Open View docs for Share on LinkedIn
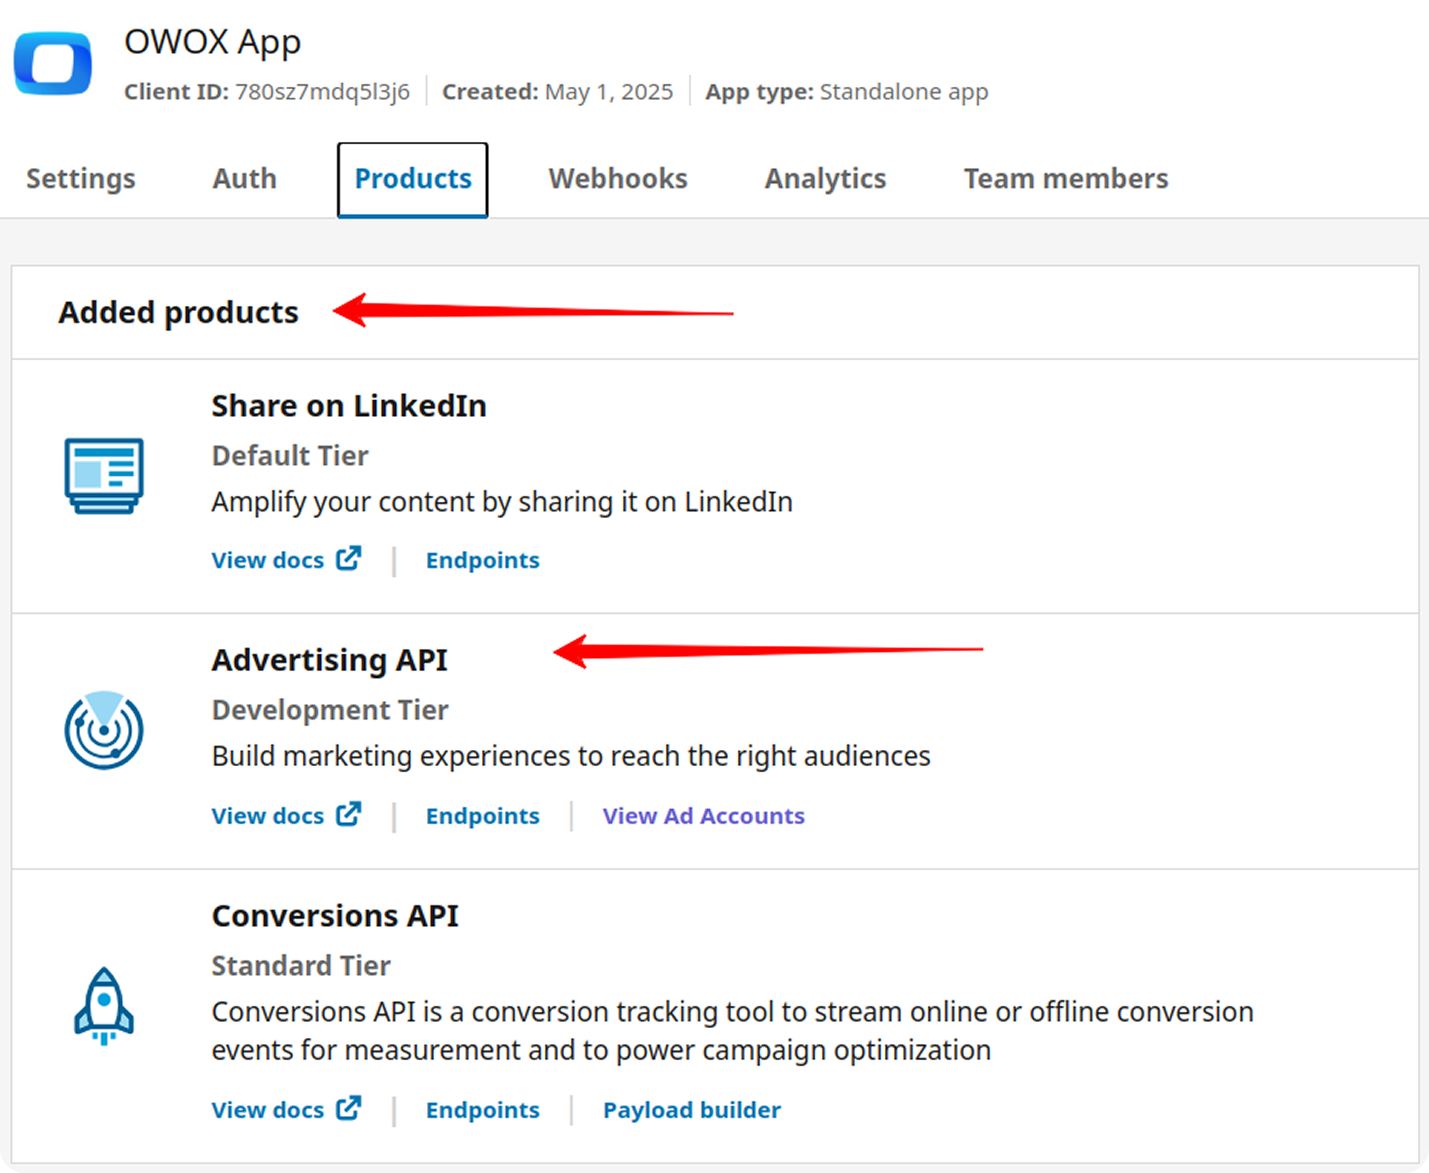This screenshot has height=1173, width=1429. point(268,559)
